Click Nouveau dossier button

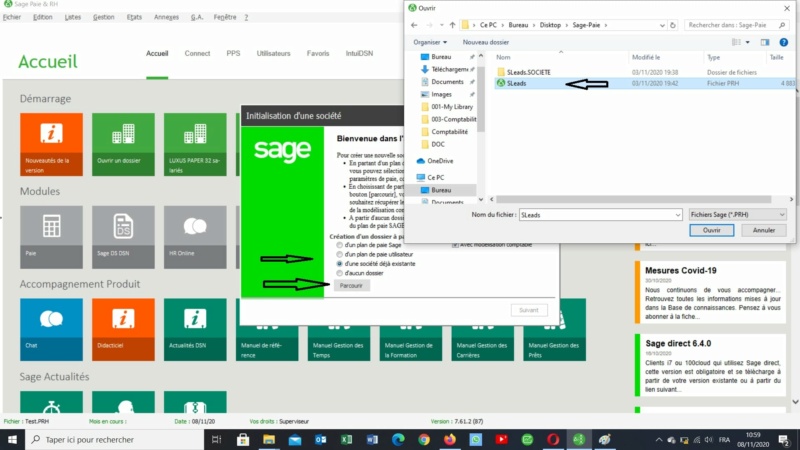click(486, 42)
